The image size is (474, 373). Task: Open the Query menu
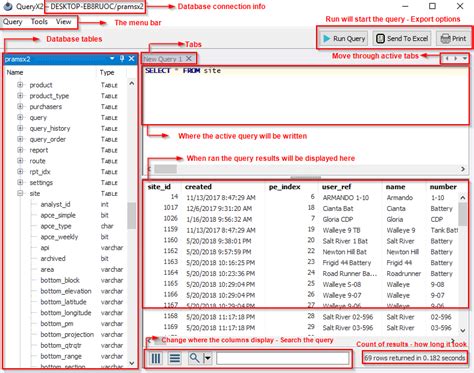(x=13, y=22)
